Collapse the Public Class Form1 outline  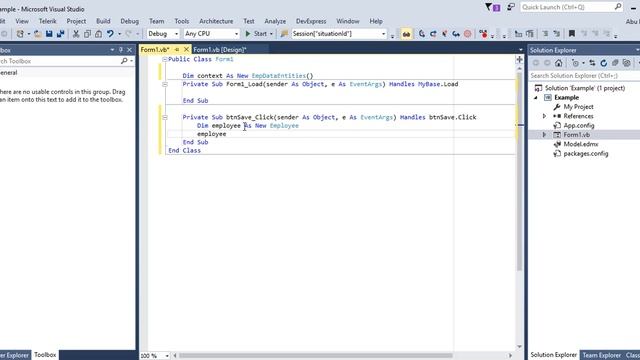pyautogui.click(x=165, y=59)
